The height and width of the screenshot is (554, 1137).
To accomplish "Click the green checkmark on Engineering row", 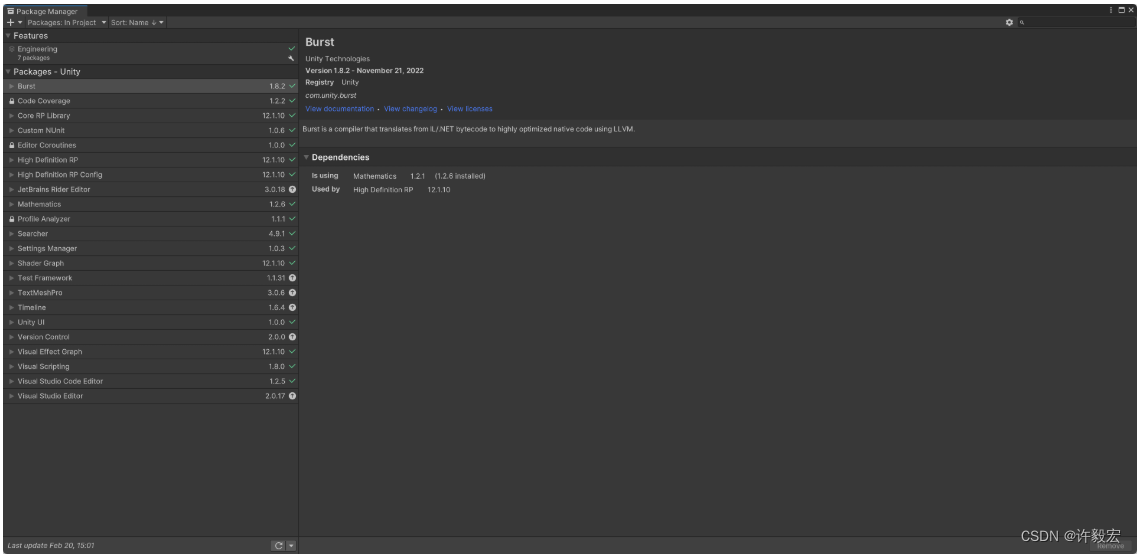I will pos(292,49).
